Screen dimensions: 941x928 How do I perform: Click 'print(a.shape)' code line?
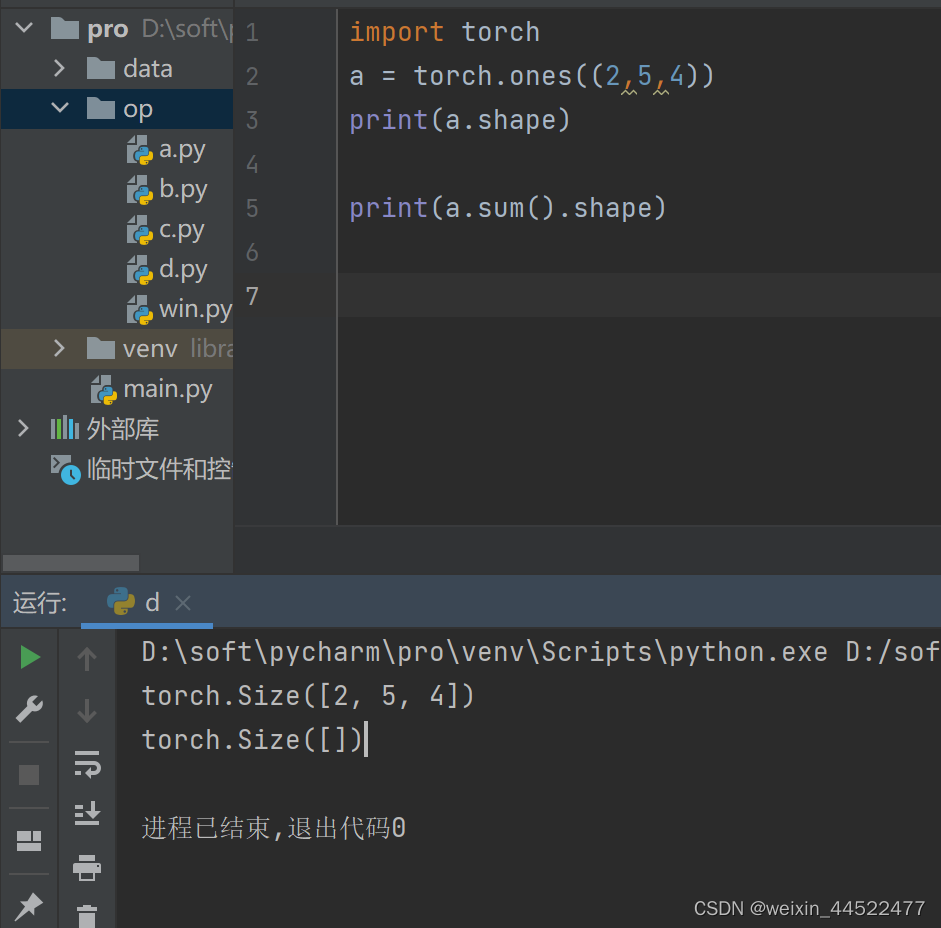pos(459,120)
